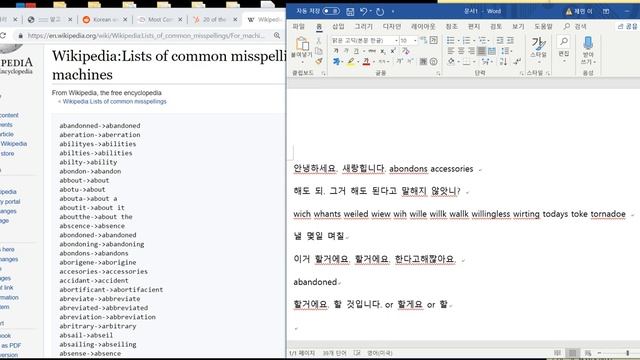Click the reload icon in the browser
The width and height of the screenshot is (640, 360).
tap(2, 36)
